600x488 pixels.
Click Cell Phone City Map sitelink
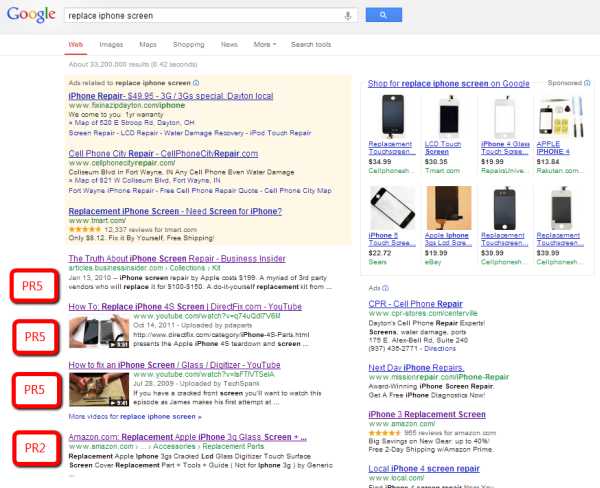298,191
